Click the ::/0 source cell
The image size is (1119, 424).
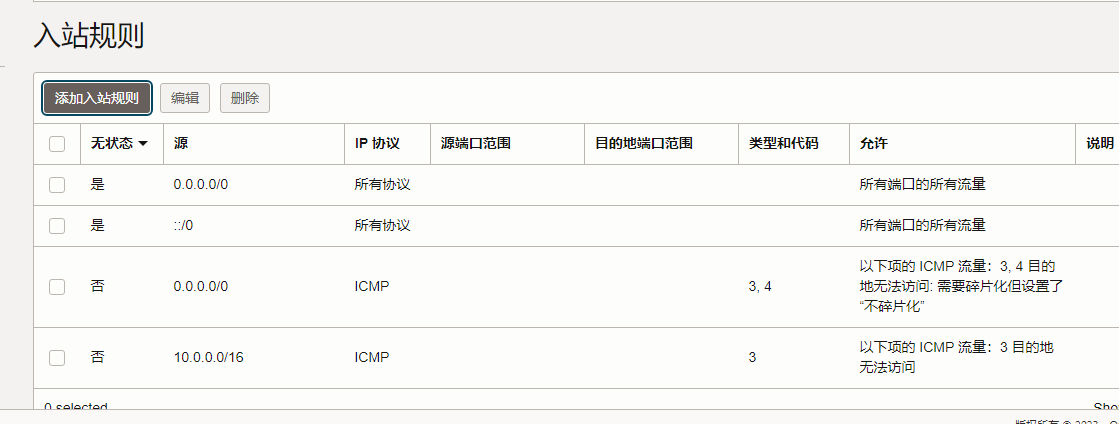(x=183, y=226)
